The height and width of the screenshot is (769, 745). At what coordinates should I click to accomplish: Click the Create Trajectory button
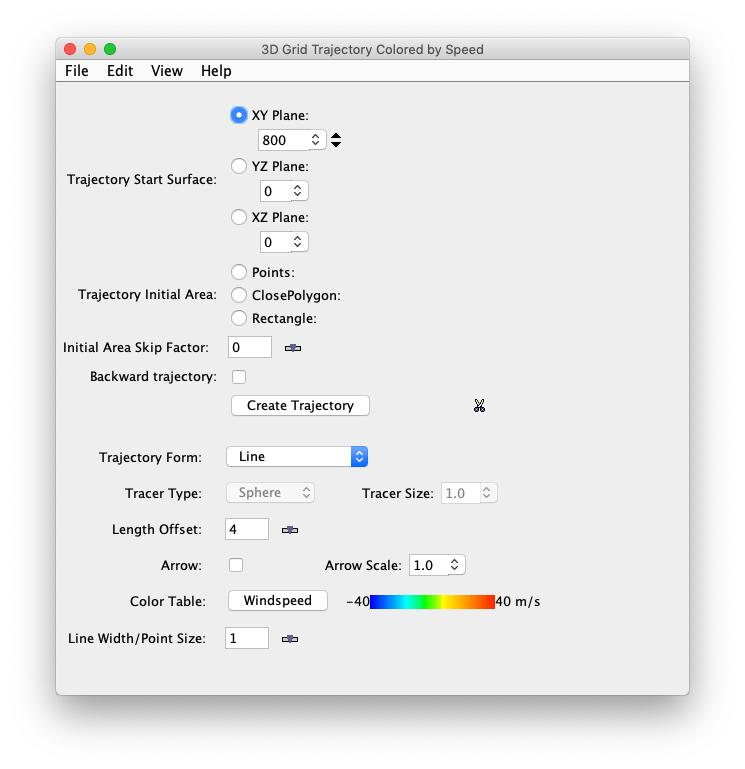click(x=300, y=405)
